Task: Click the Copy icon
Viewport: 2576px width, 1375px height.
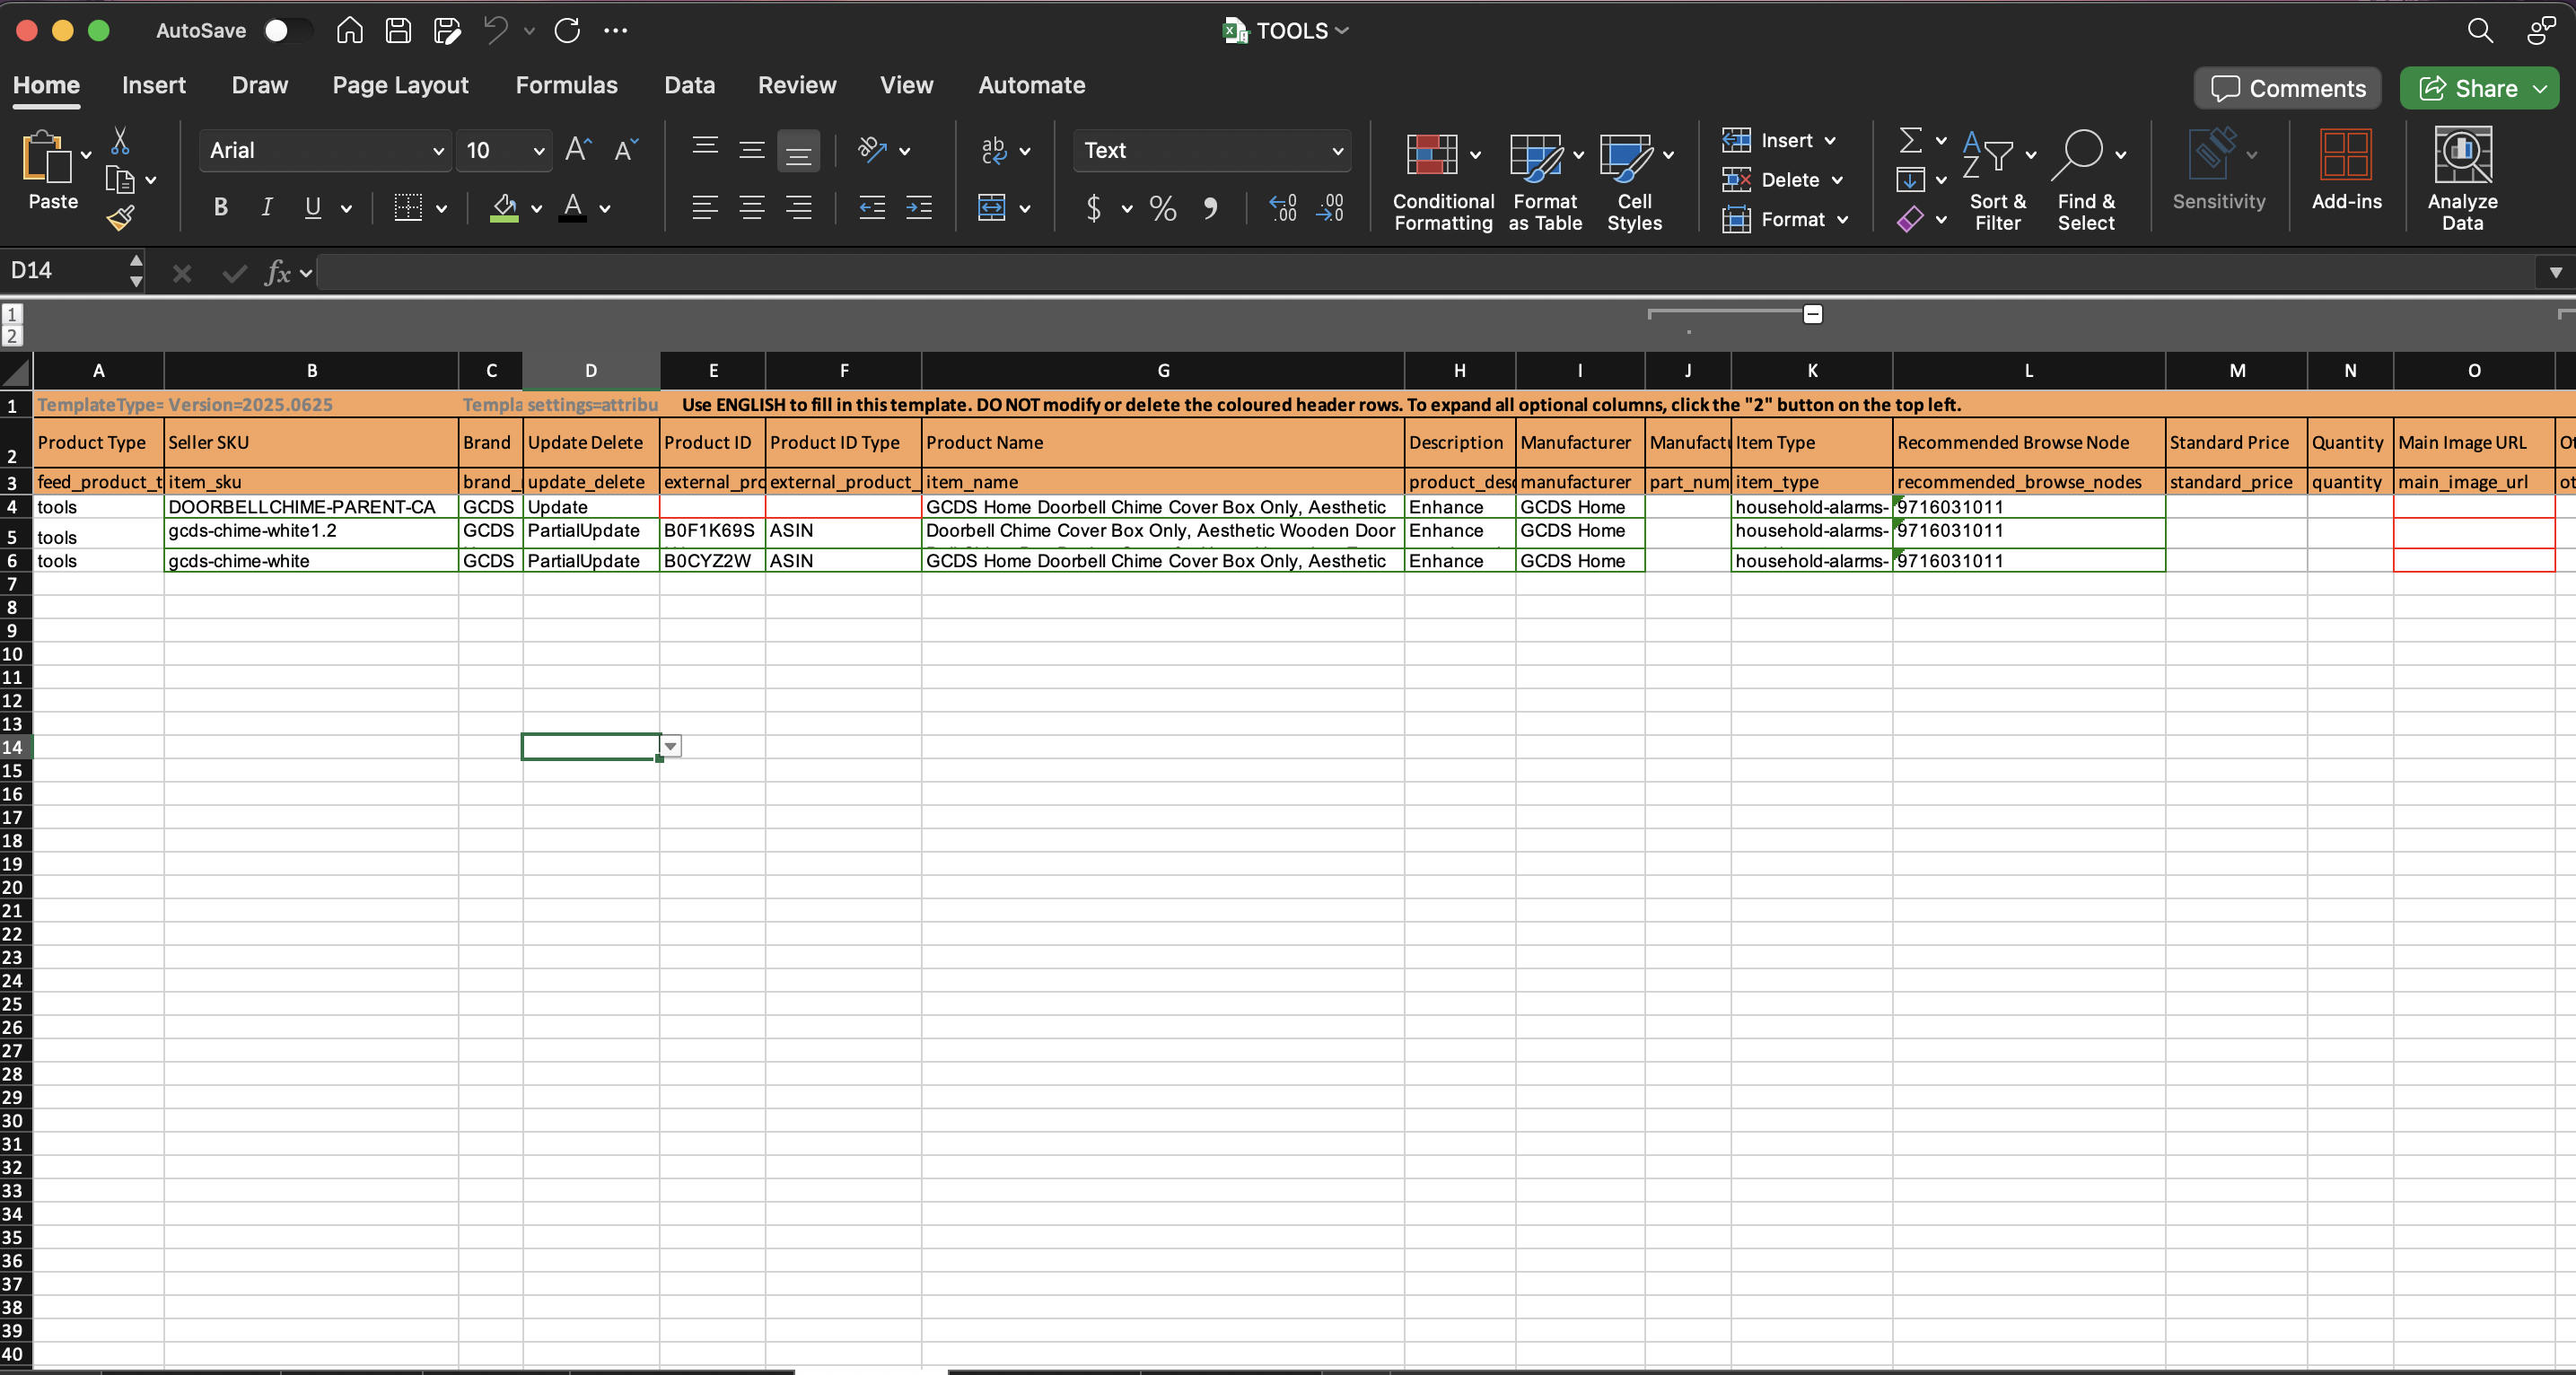Action: pyautogui.click(x=120, y=180)
